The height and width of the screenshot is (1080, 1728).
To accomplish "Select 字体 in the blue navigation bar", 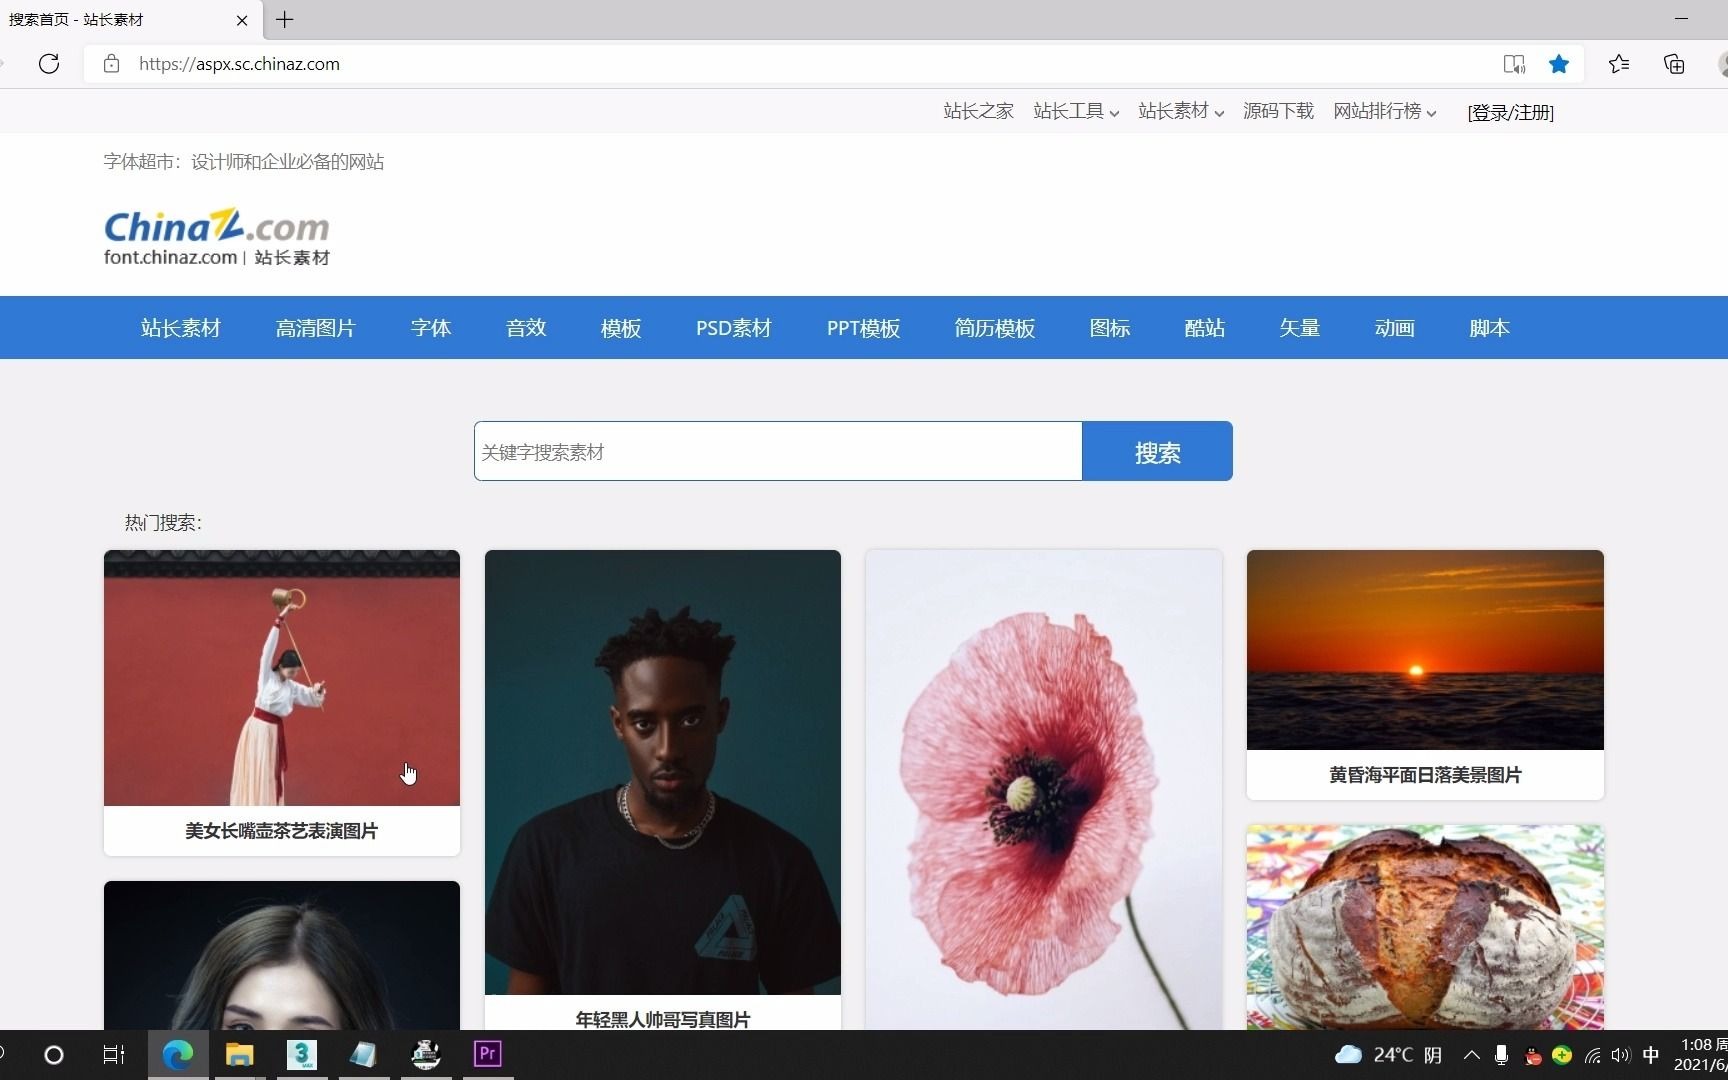I will click(x=430, y=328).
